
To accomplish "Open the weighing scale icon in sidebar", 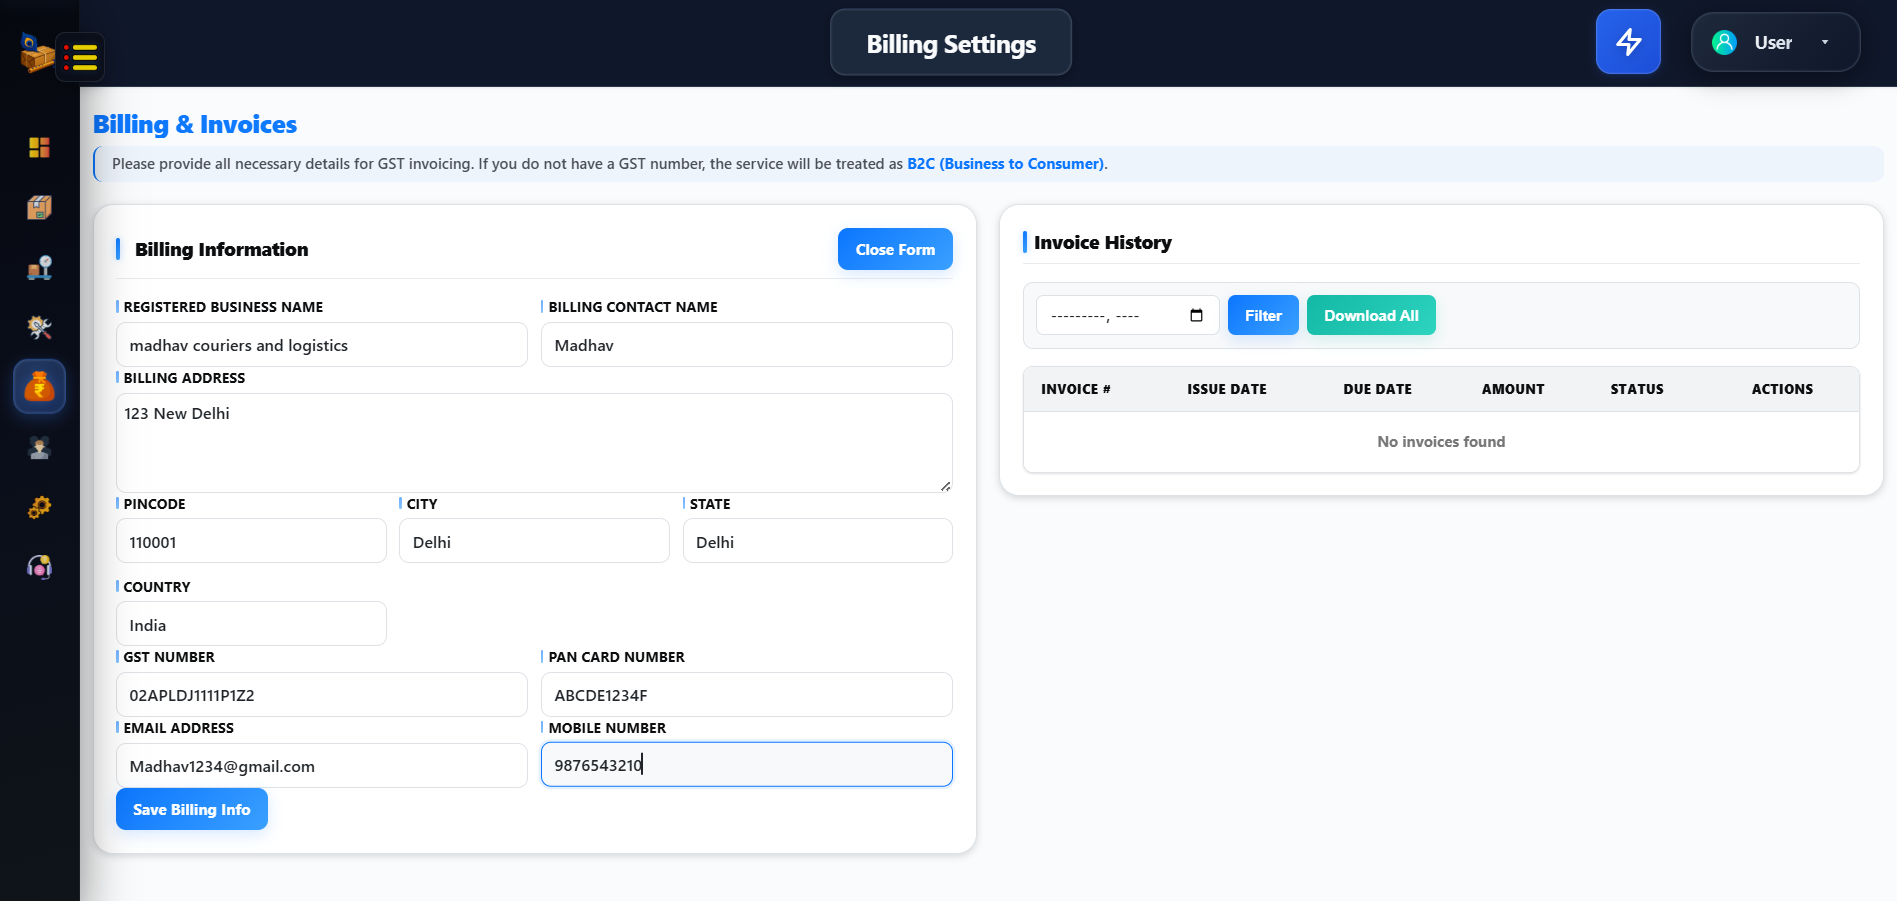I will 39,268.
